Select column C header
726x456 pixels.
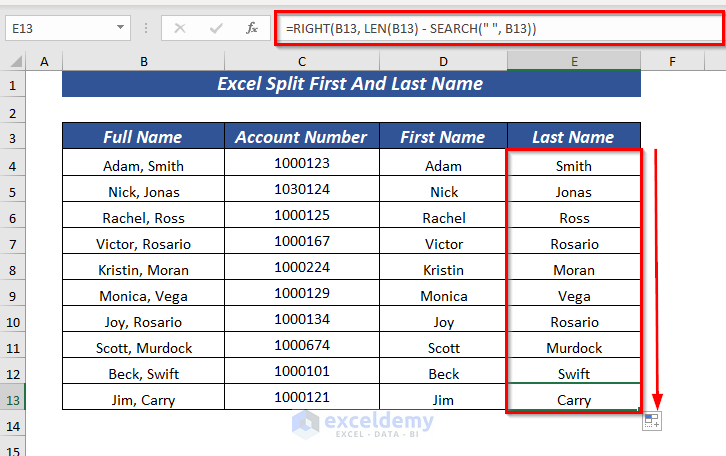click(302, 61)
